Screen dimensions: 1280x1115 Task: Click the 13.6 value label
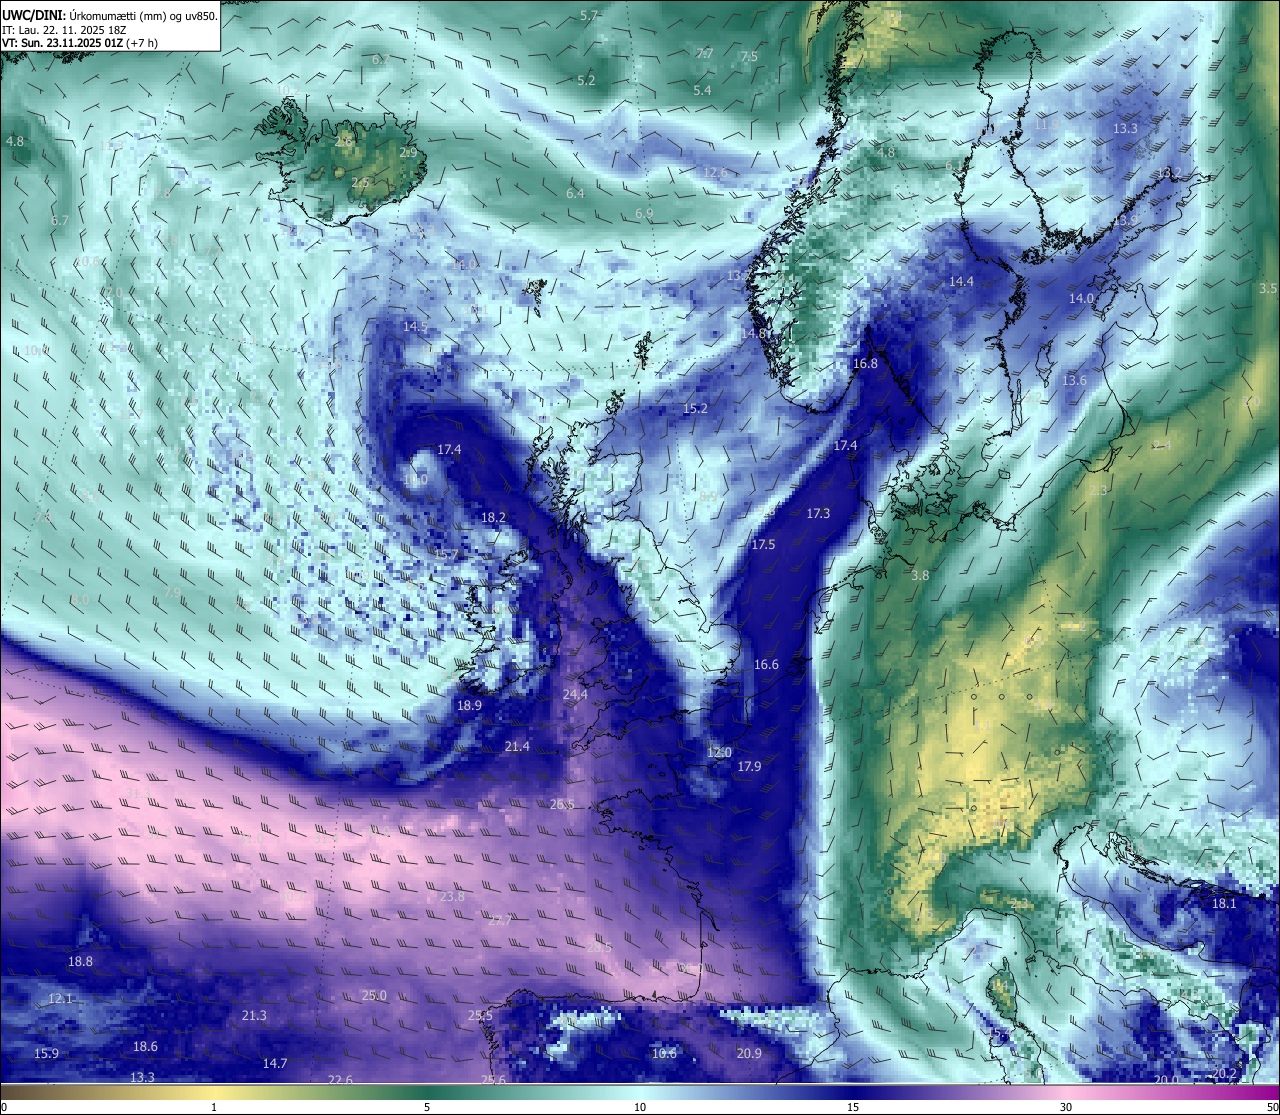point(1074,380)
